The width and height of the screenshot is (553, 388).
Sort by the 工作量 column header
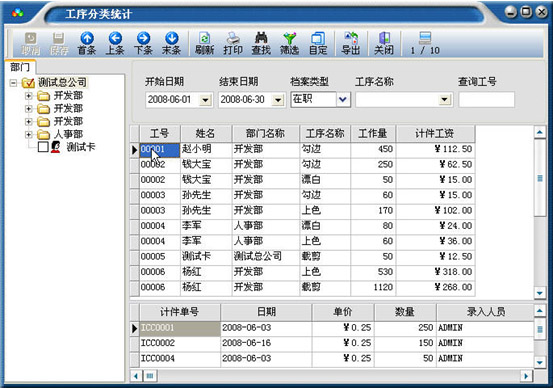(373, 133)
